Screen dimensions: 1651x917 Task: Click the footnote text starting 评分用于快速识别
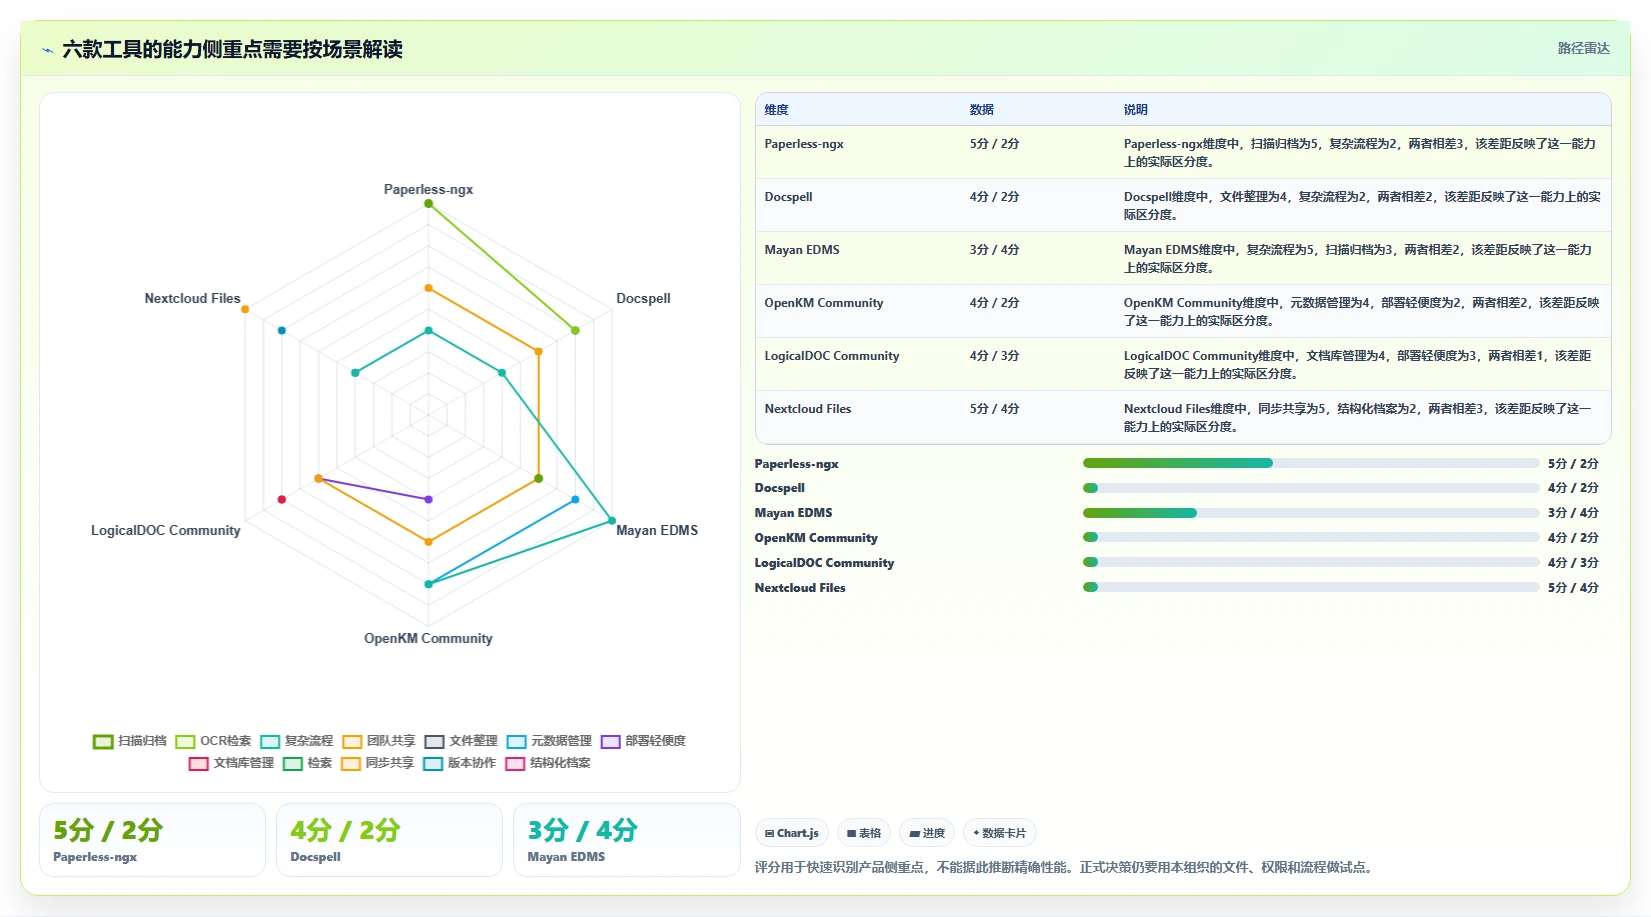1065,867
